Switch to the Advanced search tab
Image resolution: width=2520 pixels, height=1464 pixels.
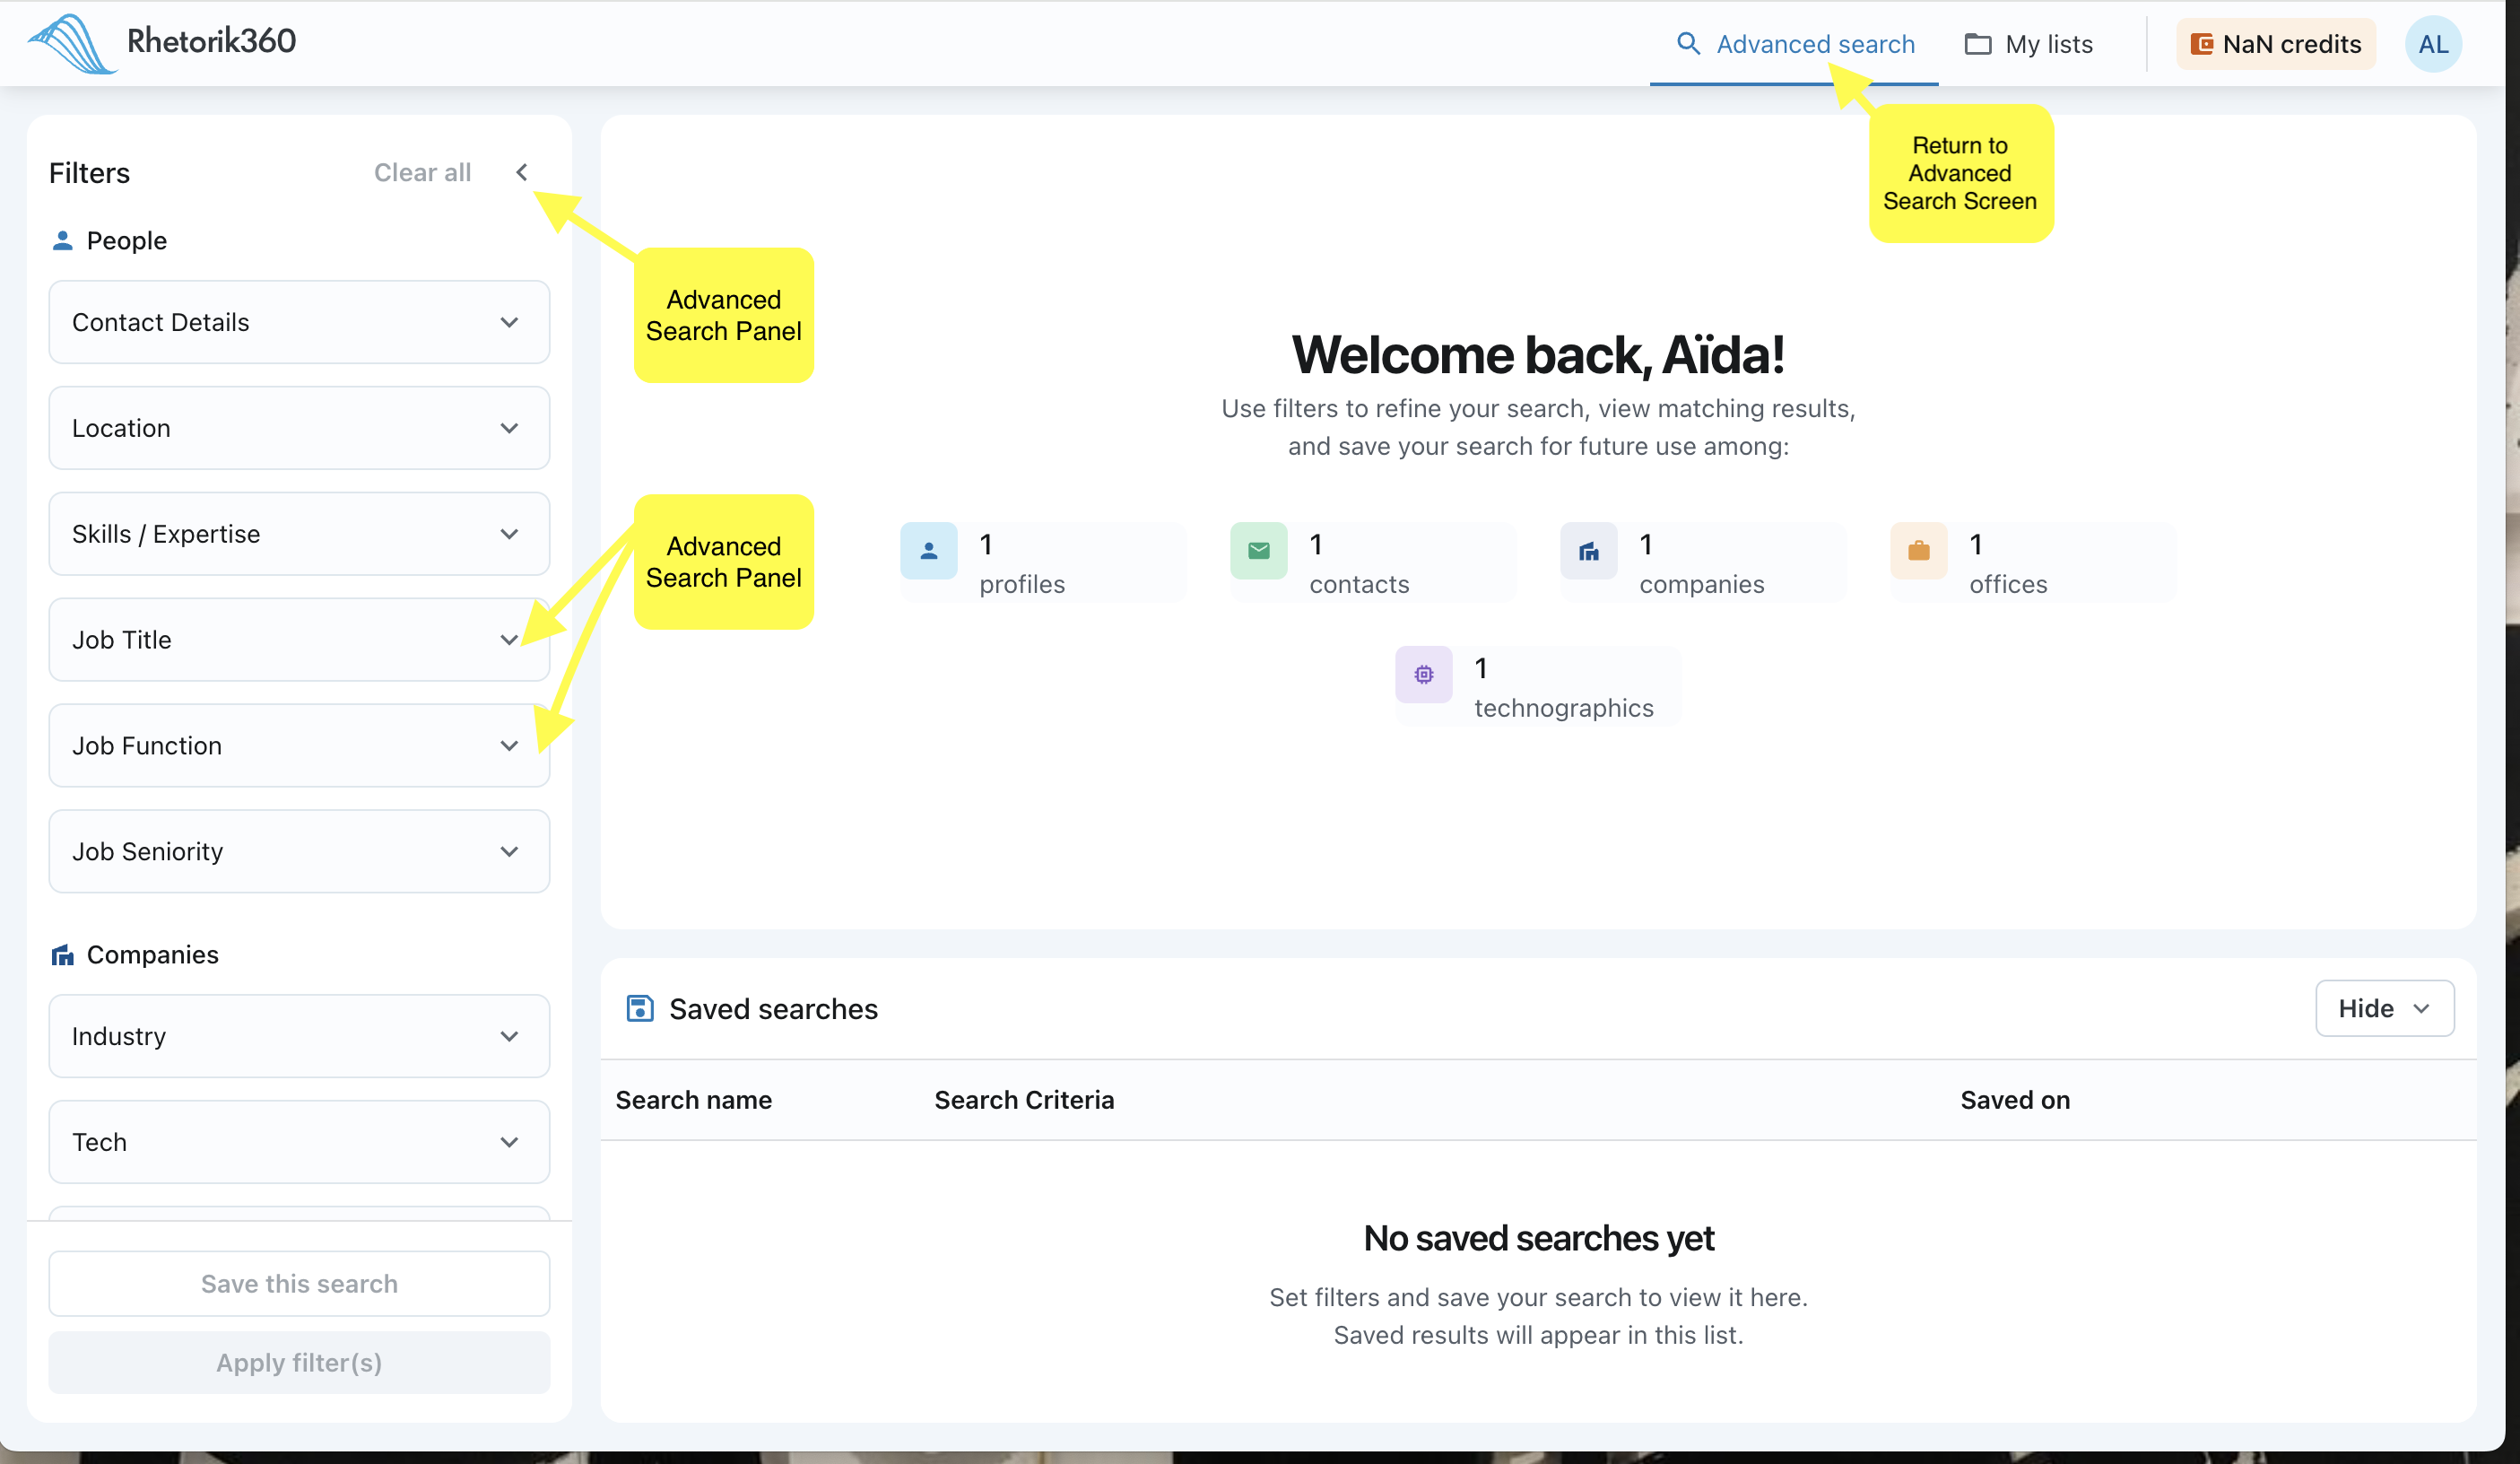click(x=1794, y=45)
